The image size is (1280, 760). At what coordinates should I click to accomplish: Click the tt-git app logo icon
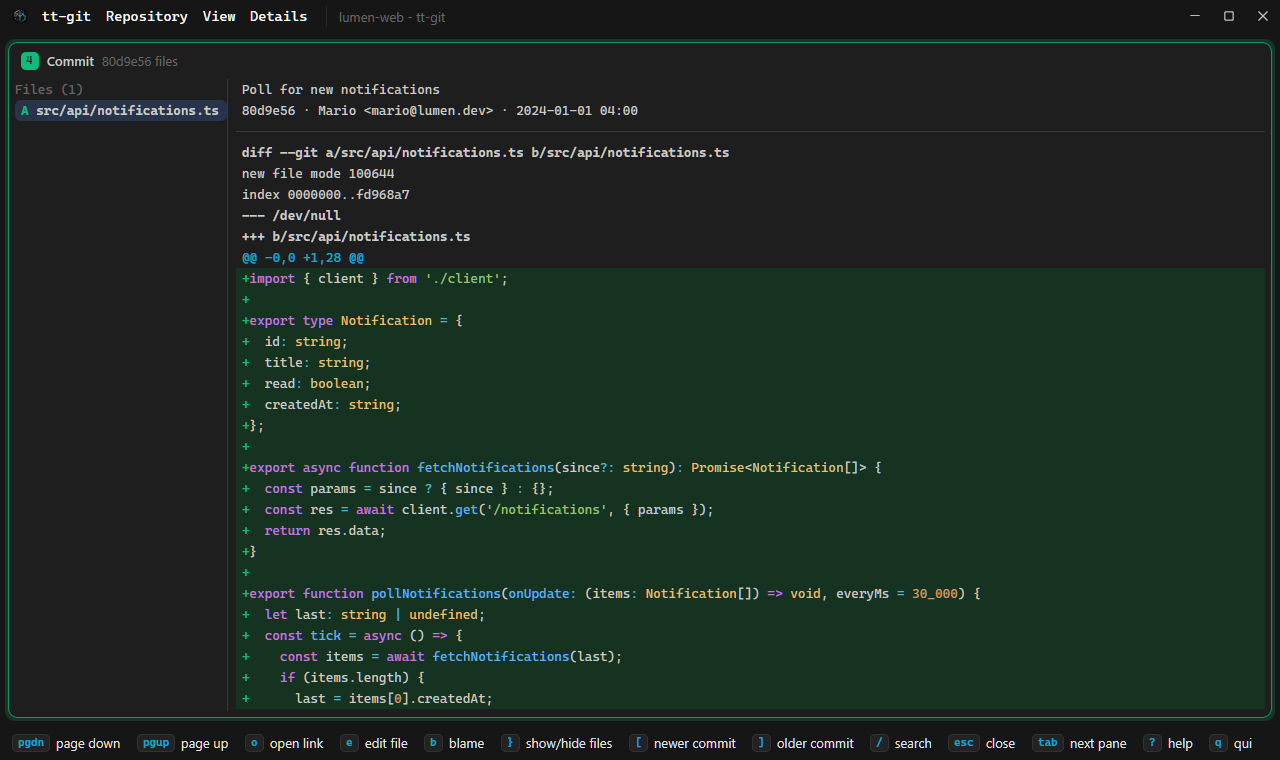(x=20, y=16)
